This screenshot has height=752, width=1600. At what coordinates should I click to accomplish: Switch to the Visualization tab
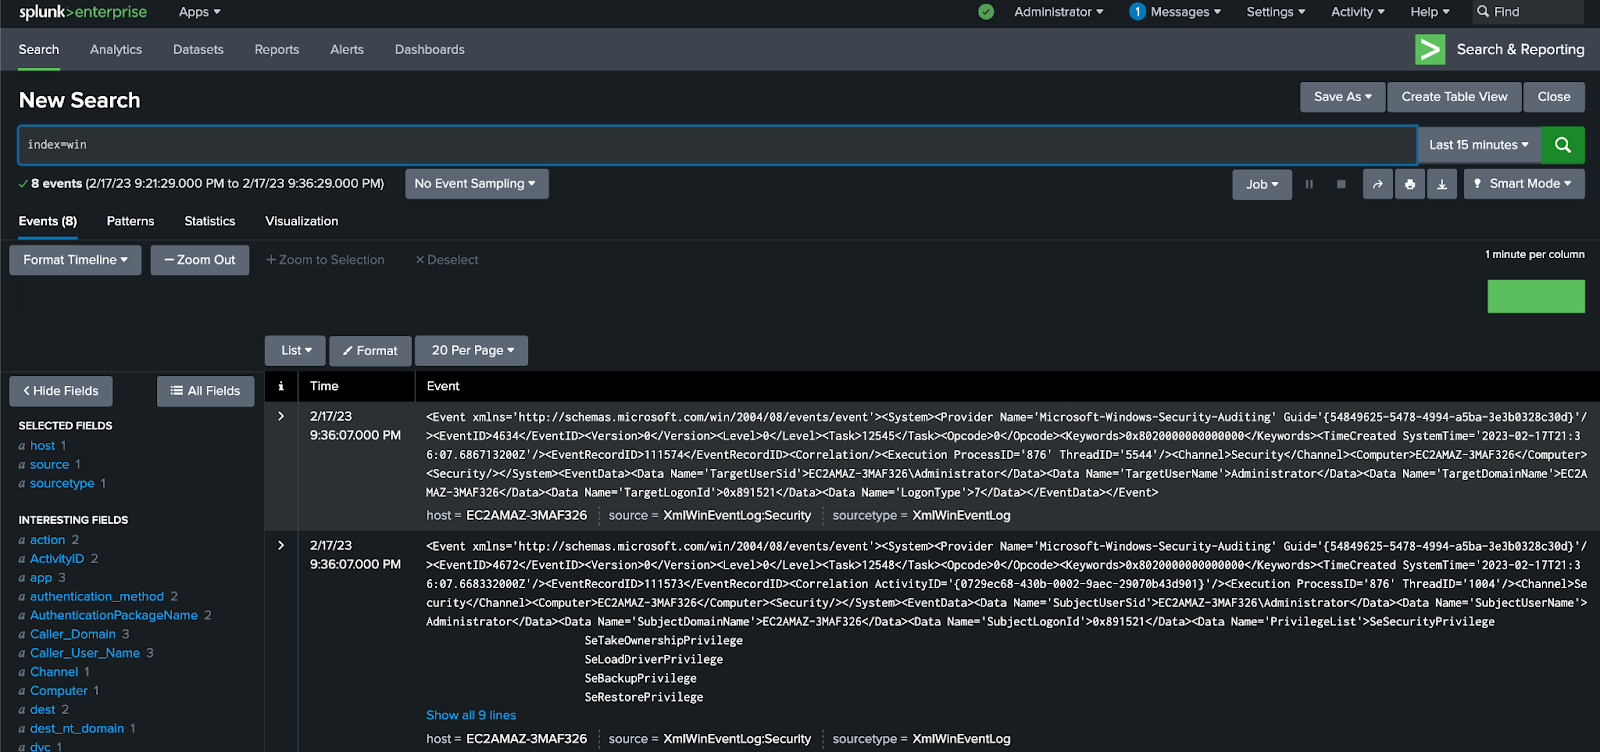point(302,222)
